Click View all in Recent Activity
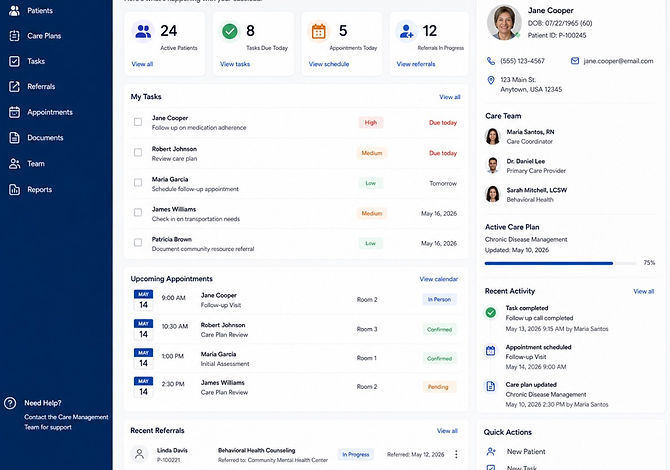Image resolution: width=670 pixels, height=470 pixels. (x=644, y=291)
